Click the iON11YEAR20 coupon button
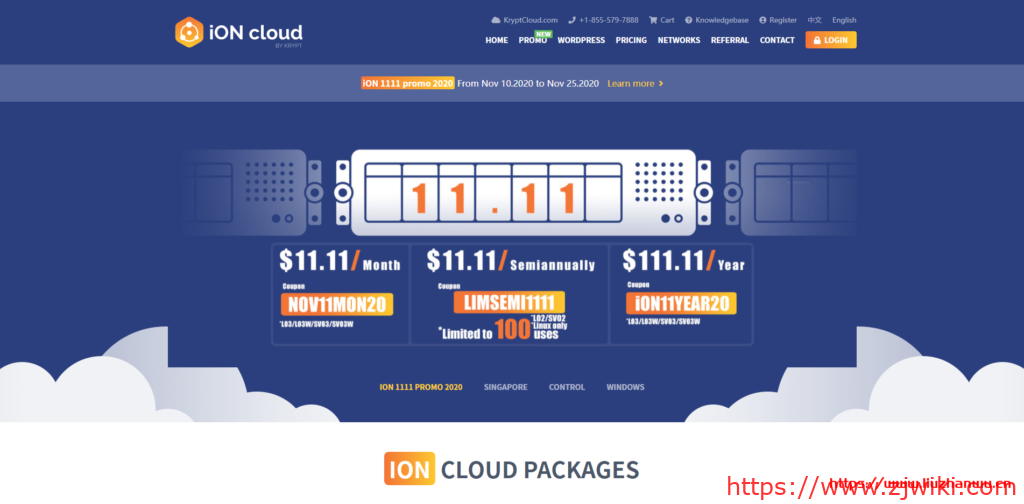The image size is (1024, 504). pos(678,303)
